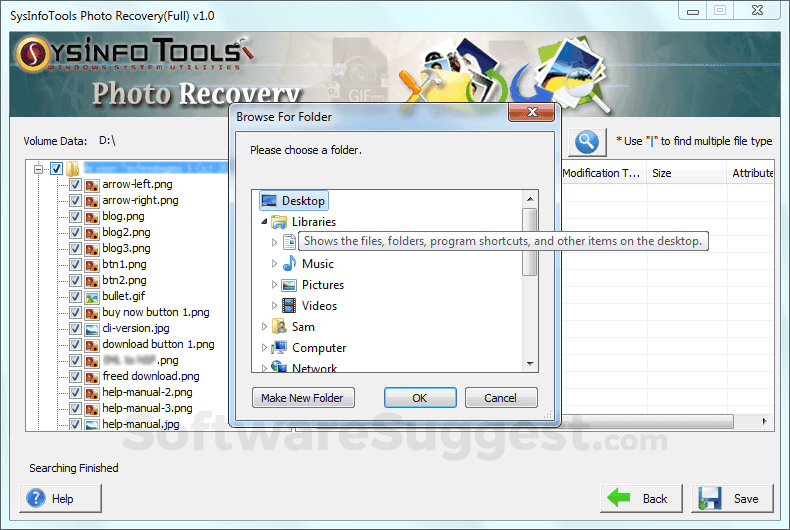Collapse the Libraries node

tap(264, 222)
